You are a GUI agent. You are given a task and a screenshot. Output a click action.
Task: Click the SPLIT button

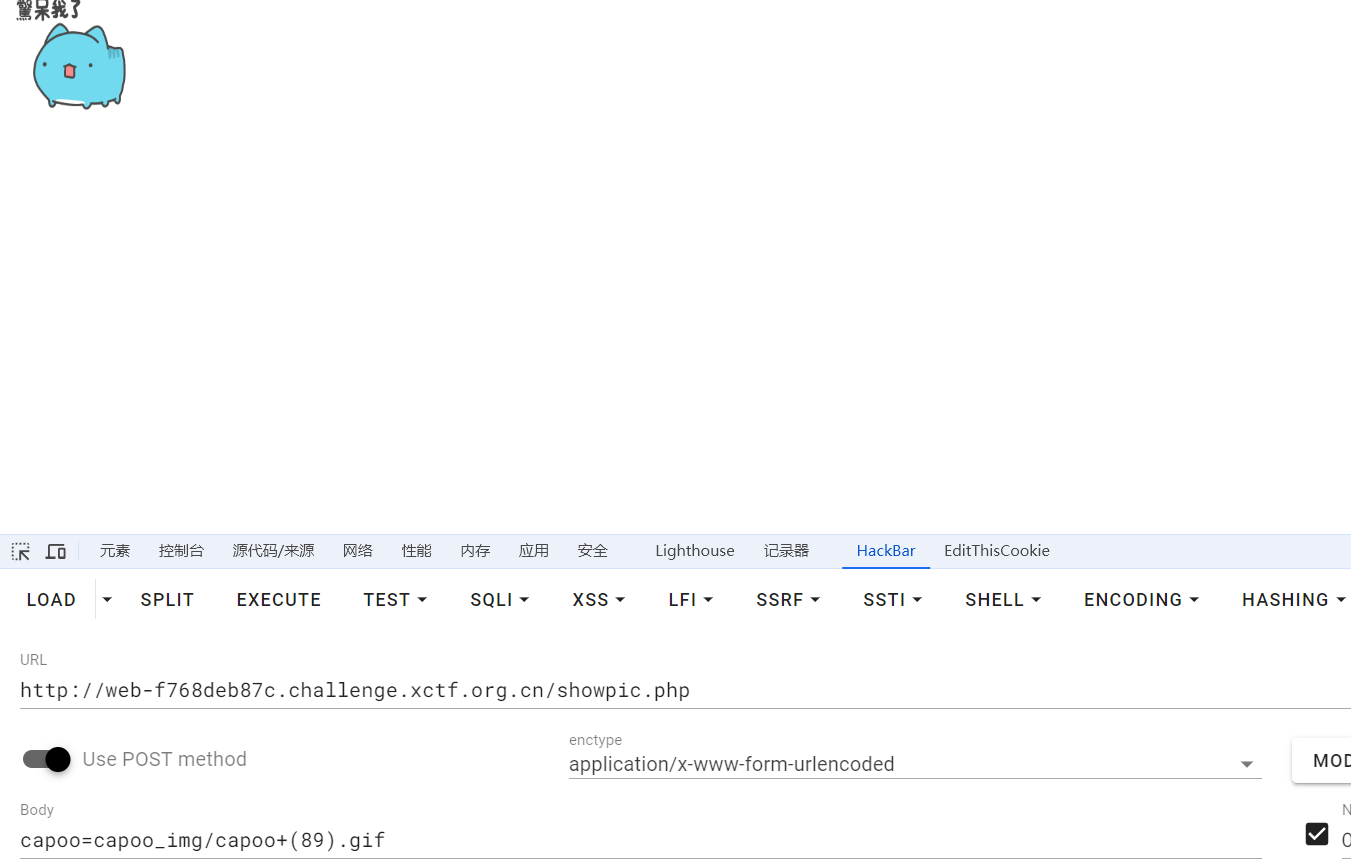167,600
